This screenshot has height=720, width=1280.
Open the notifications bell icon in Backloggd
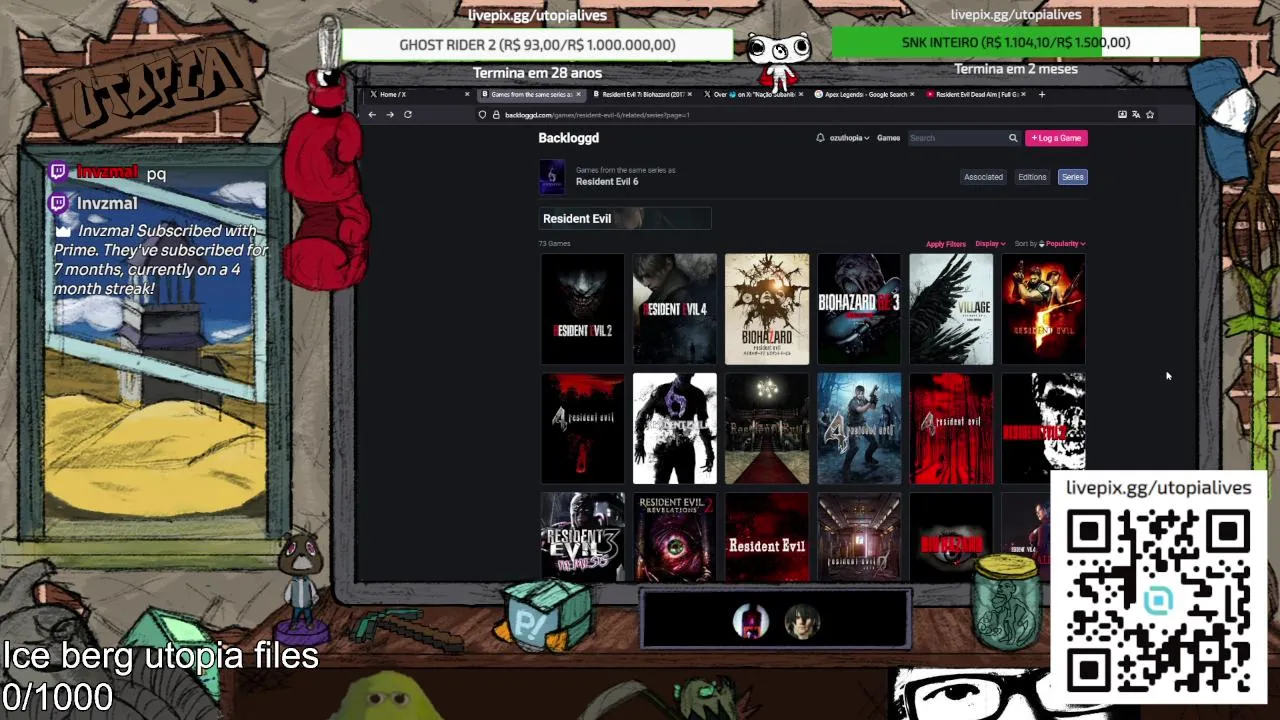tap(820, 138)
